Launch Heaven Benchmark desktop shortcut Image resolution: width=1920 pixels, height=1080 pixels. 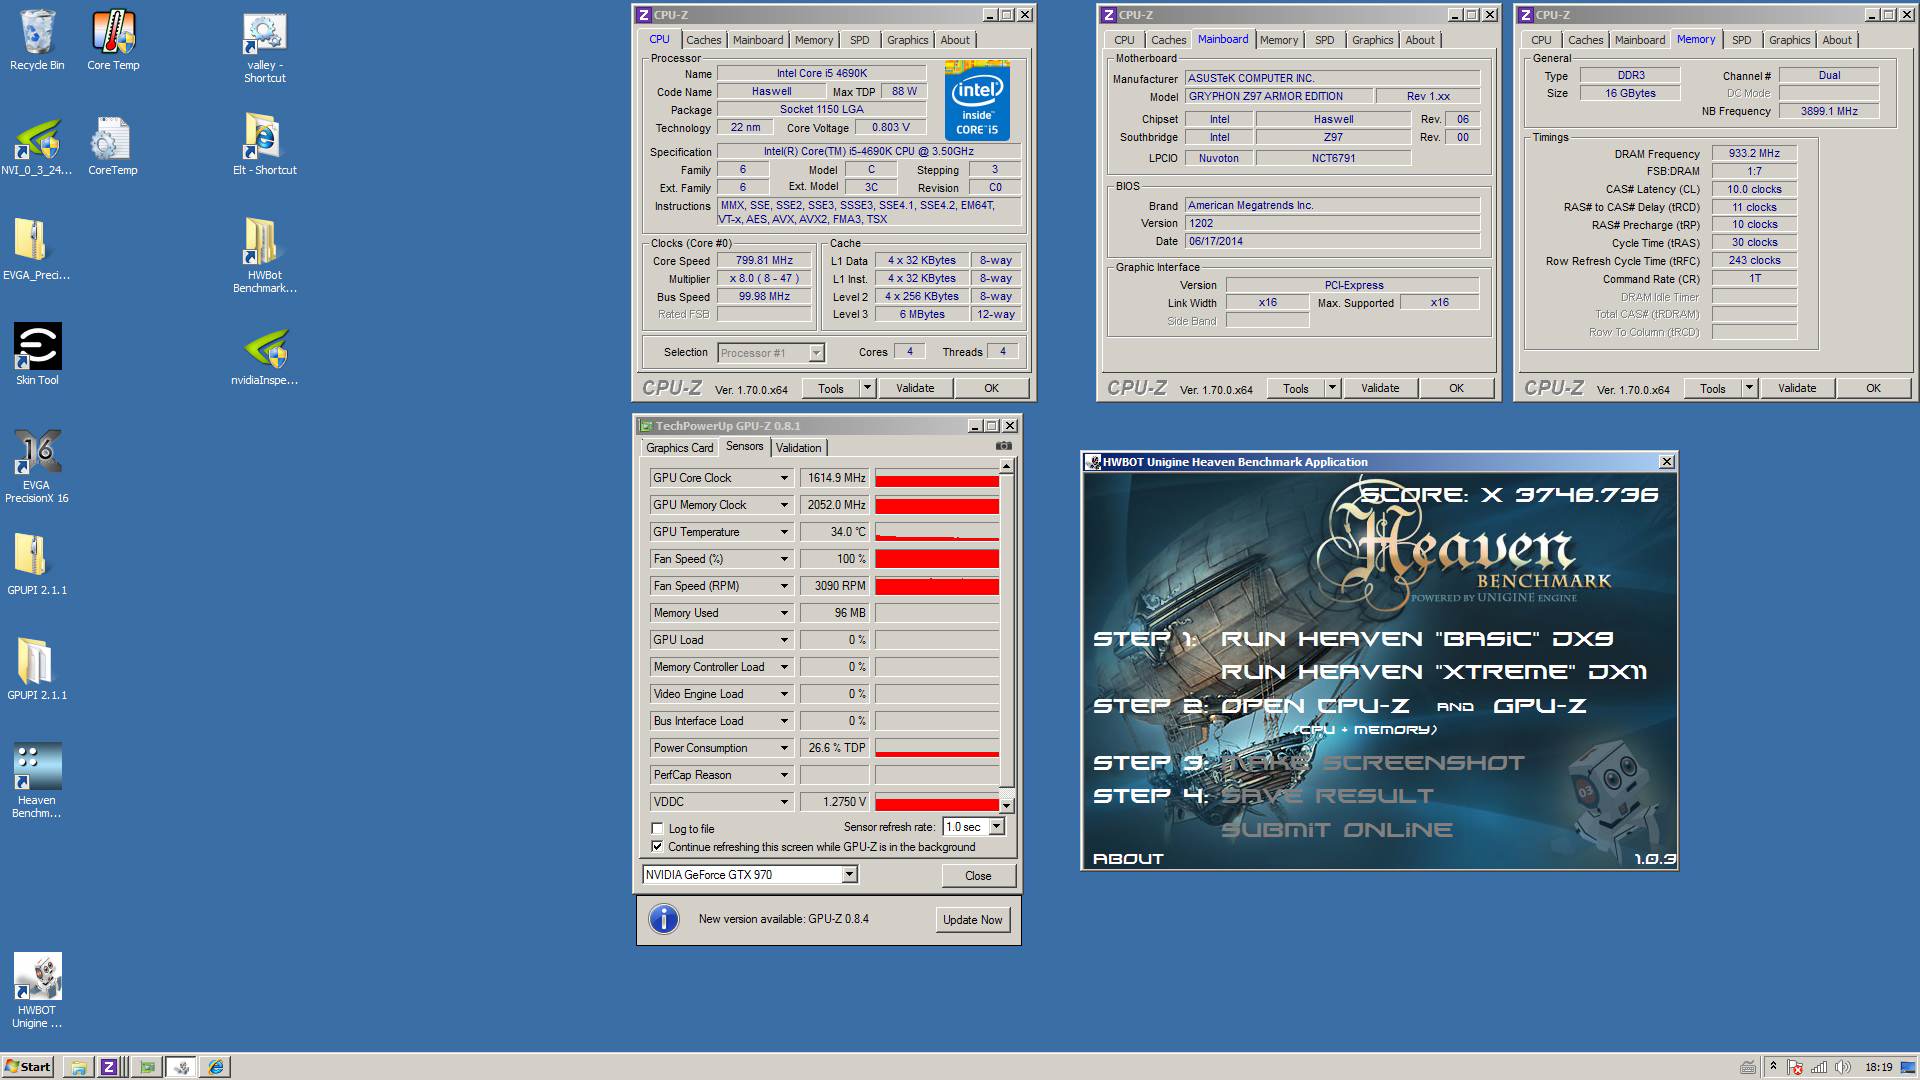tap(37, 781)
